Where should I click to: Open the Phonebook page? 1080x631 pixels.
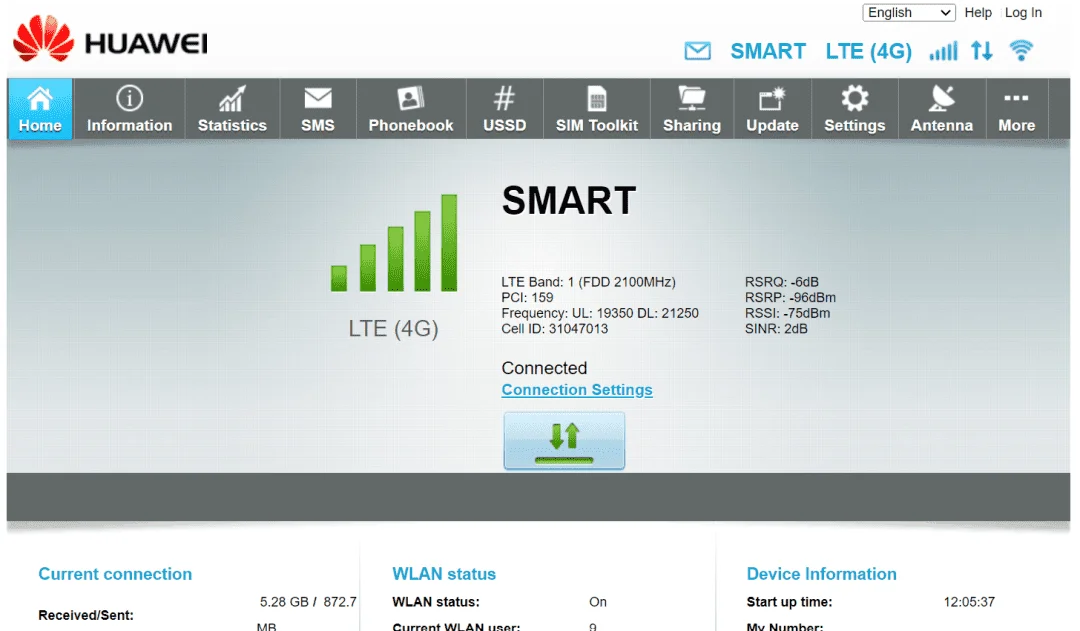click(x=411, y=109)
